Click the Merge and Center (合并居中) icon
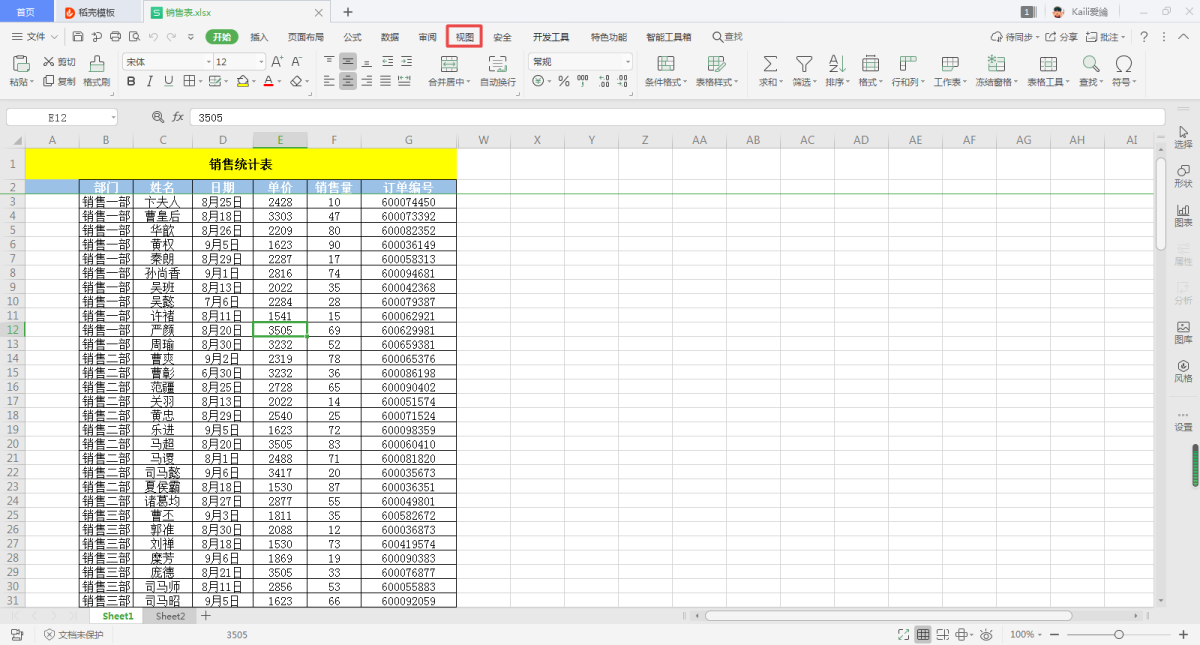The image size is (1200, 645). click(449, 64)
